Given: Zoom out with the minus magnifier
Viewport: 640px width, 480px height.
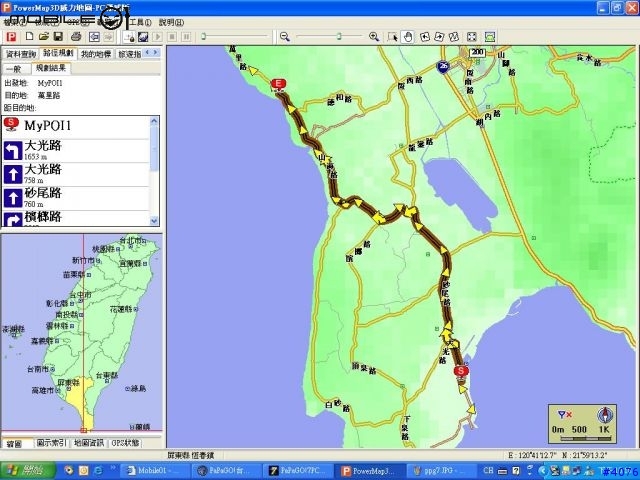Looking at the screenshot, I should pos(284,37).
